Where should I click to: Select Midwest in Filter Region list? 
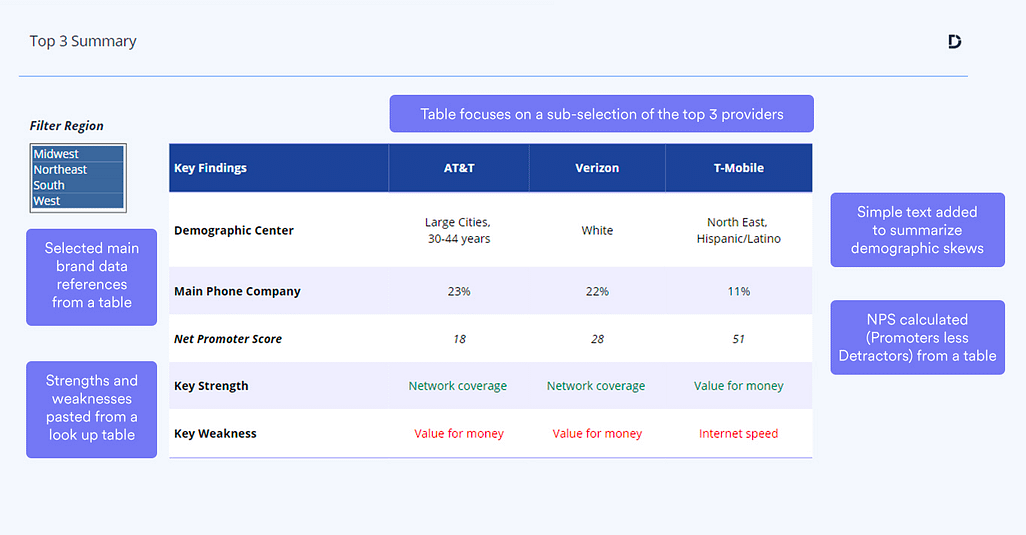[x=57, y=154]
